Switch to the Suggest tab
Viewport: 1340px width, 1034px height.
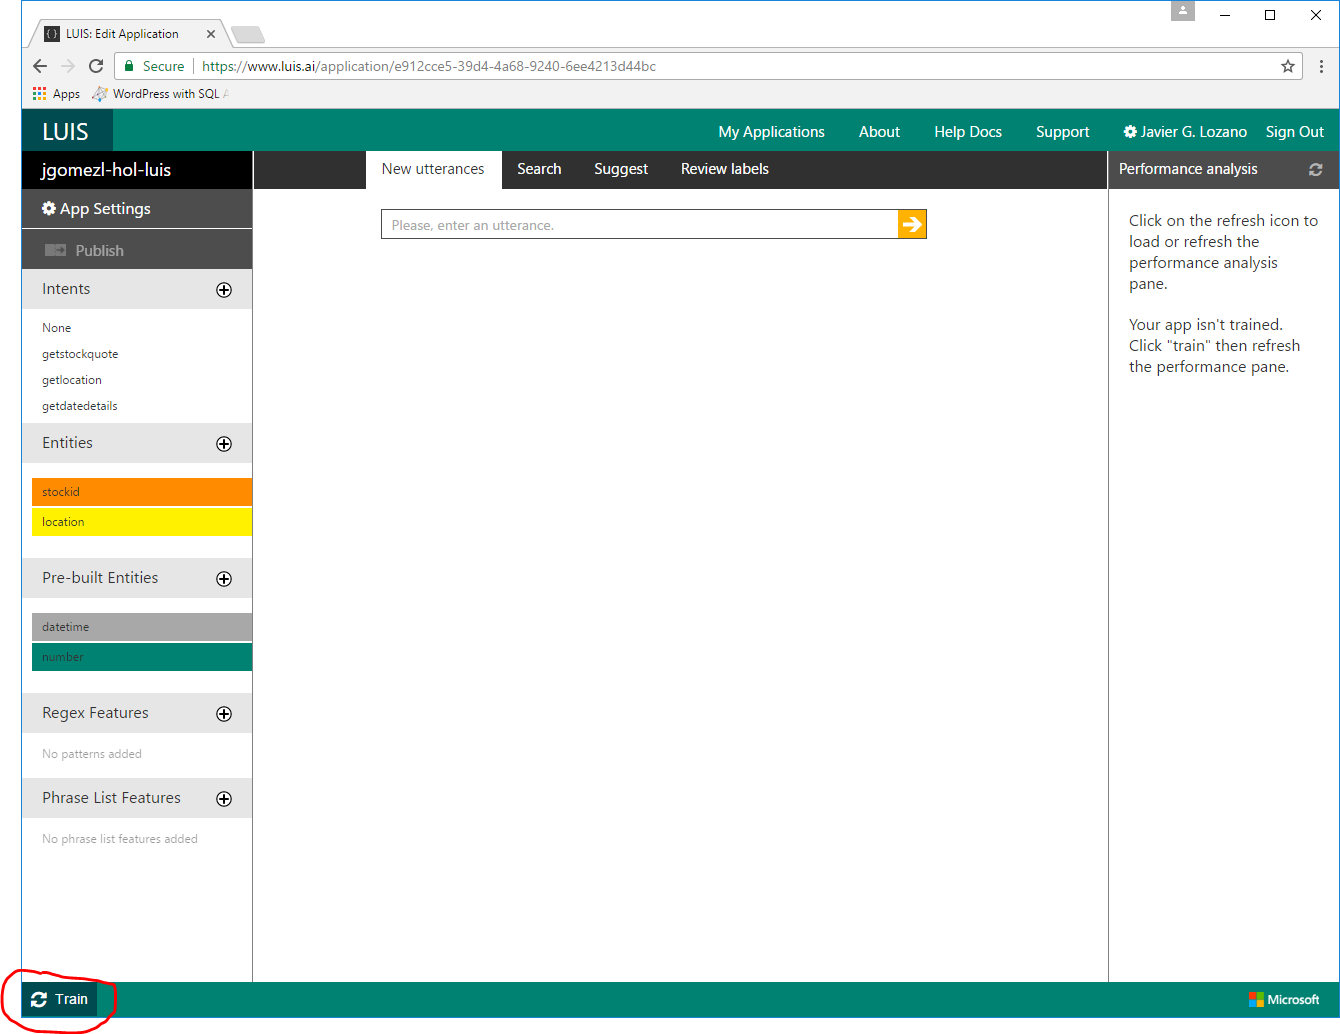tap(621, 169)
